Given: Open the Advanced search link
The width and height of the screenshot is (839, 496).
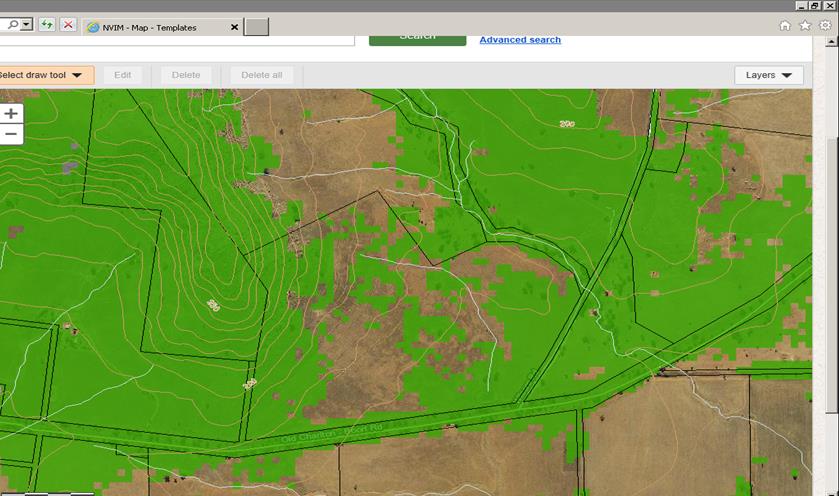Looking at the screenshot, I should coord(520,40).
